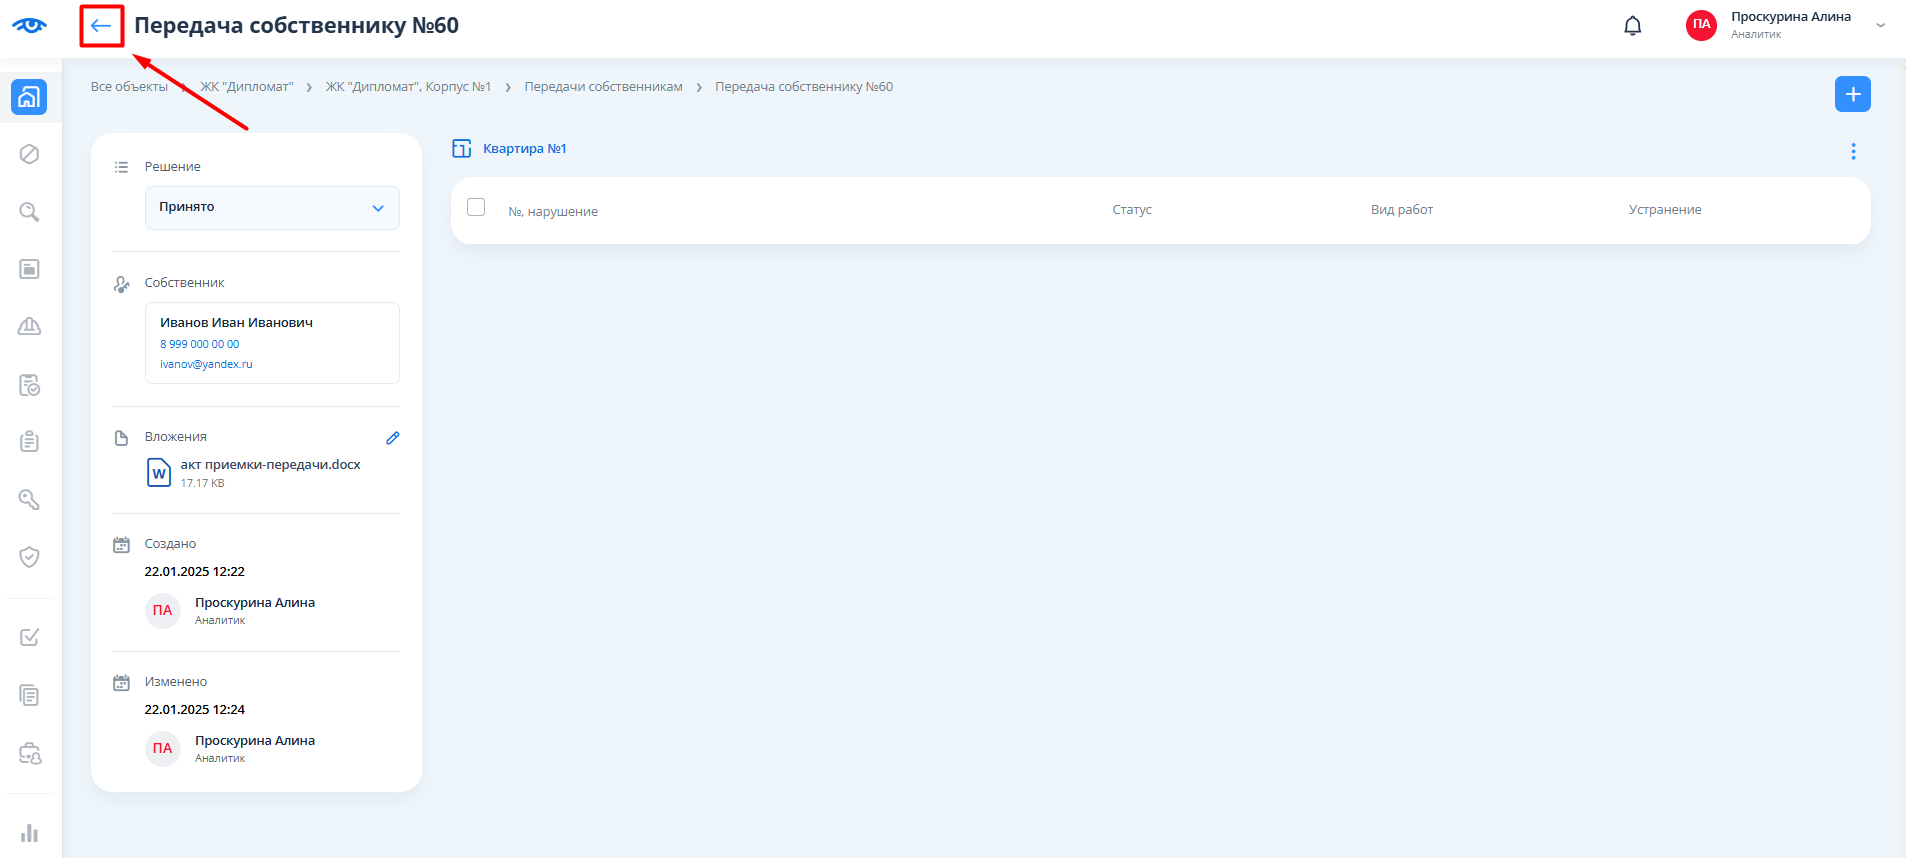Screen dimensions: 1906x858
Task: Click the back arrow next to the title
Action: (x=101, y=26)
